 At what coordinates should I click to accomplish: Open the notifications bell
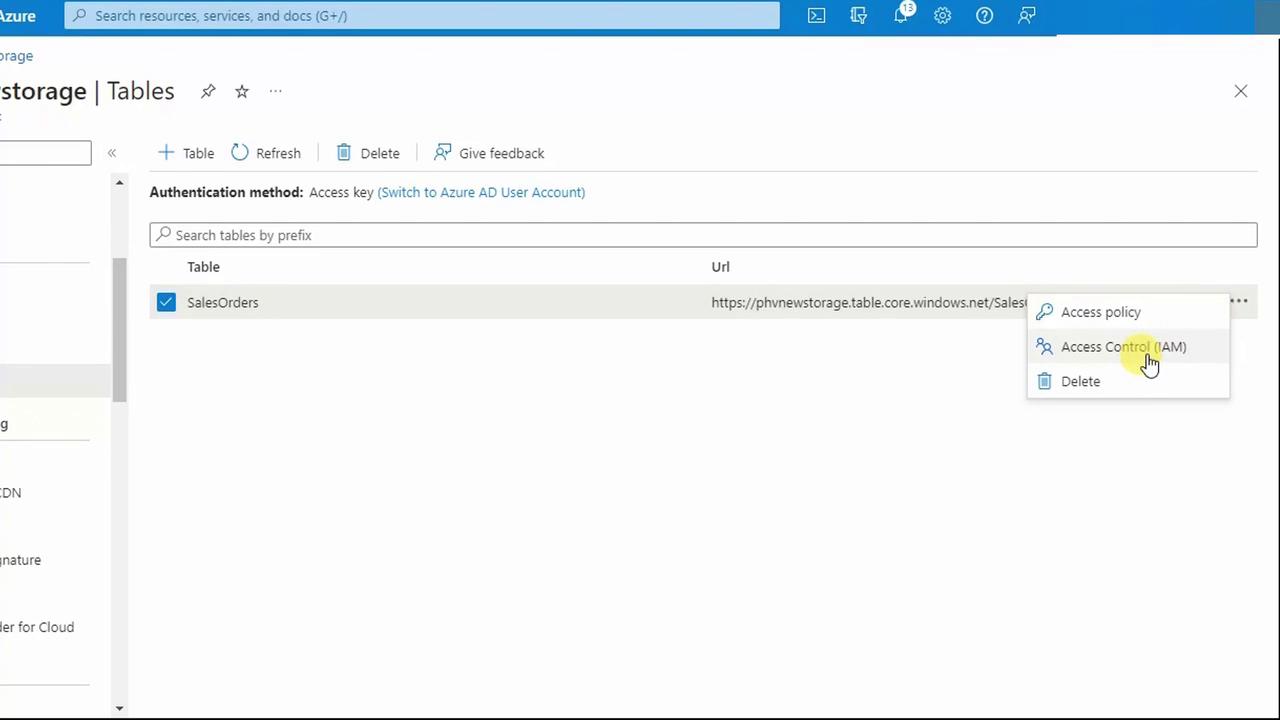point(901,15)
